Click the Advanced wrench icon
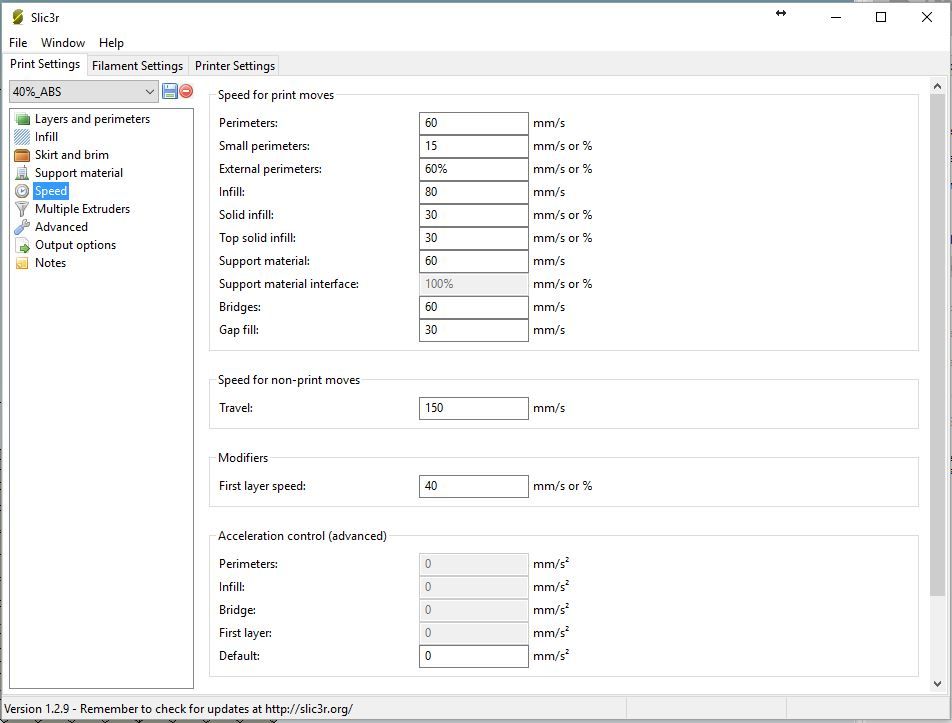952x723 pixels. 22,227
